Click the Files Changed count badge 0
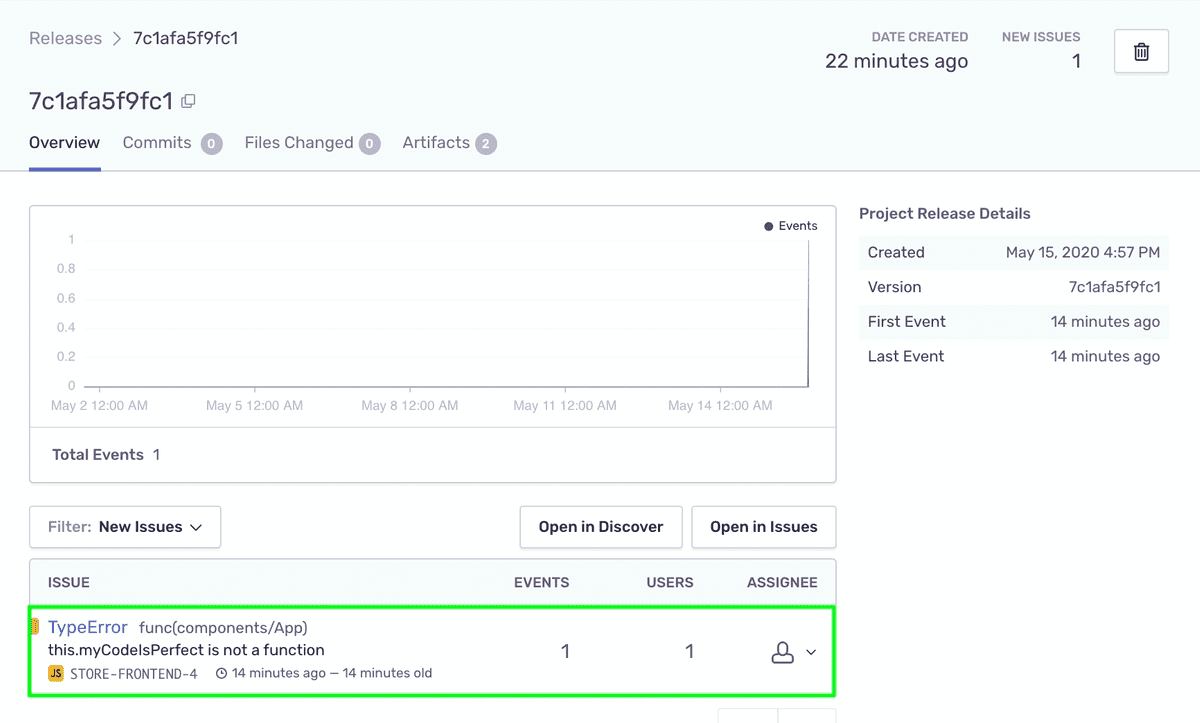This screenshot has width=1200, height=723. tap(369, 144)
